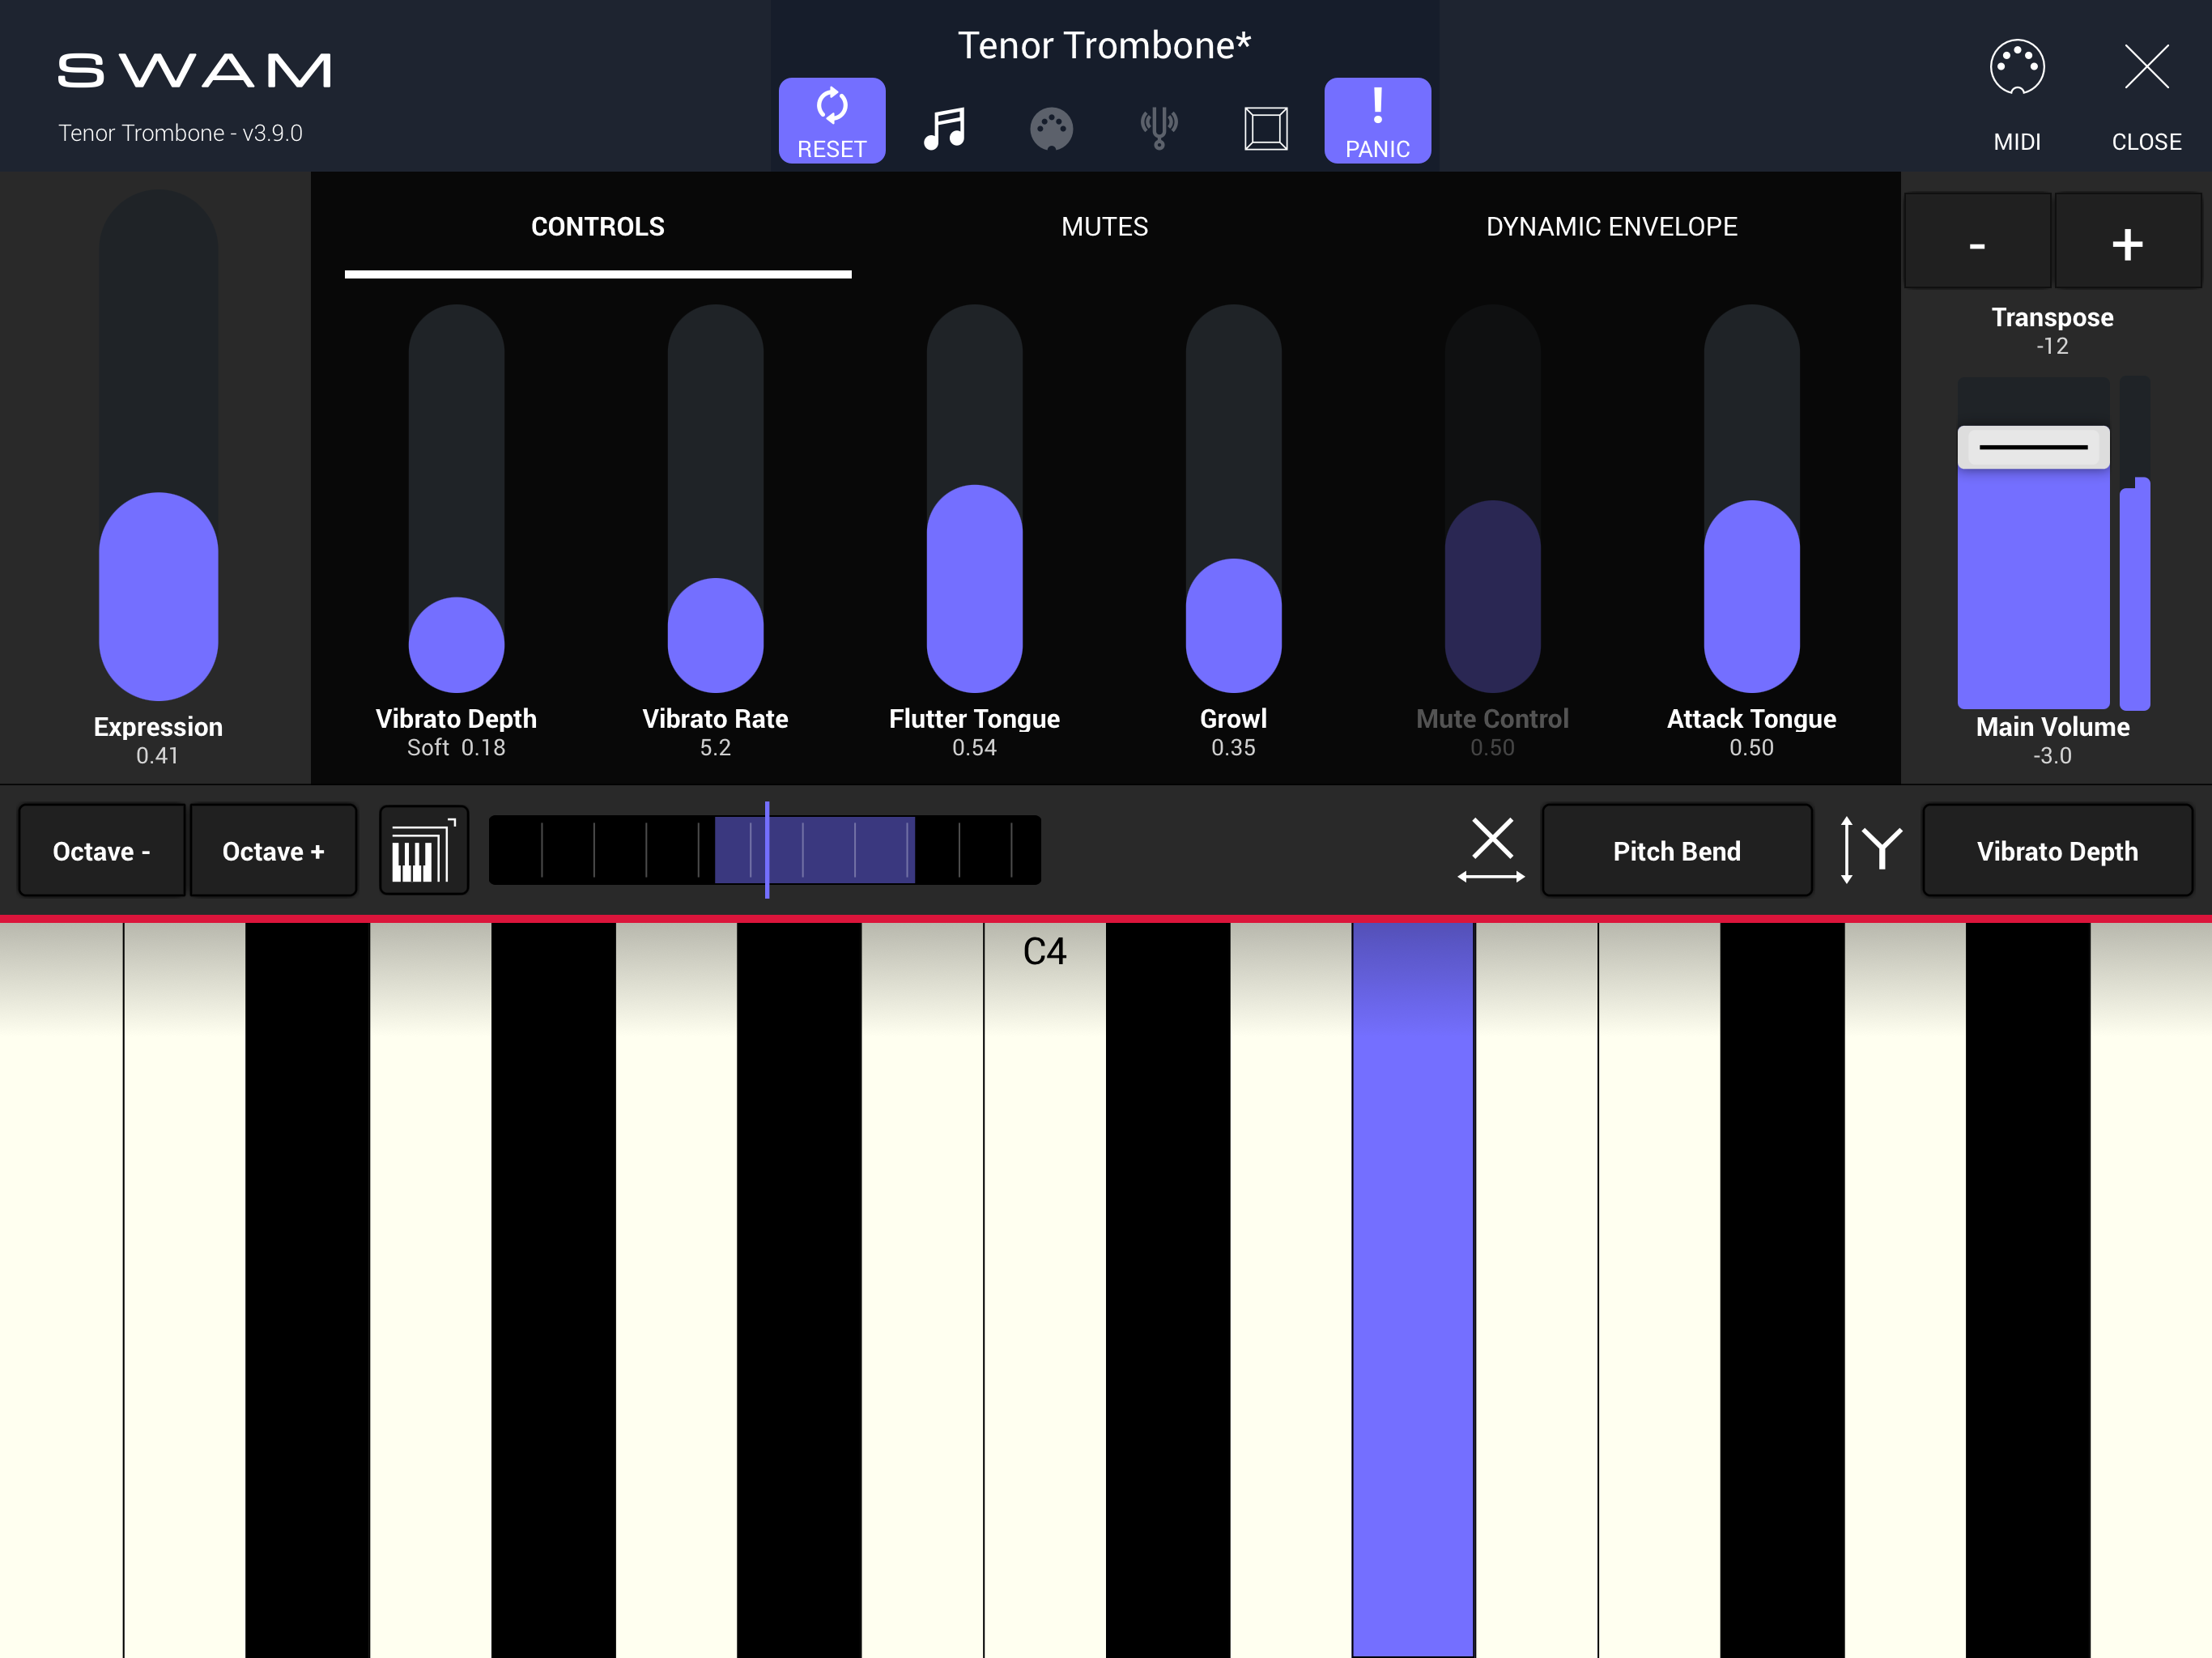Open the Pitch Bend X-axis dropdown
Viewport: 2212px width, 1658px height.
[x=1677, y=851]
